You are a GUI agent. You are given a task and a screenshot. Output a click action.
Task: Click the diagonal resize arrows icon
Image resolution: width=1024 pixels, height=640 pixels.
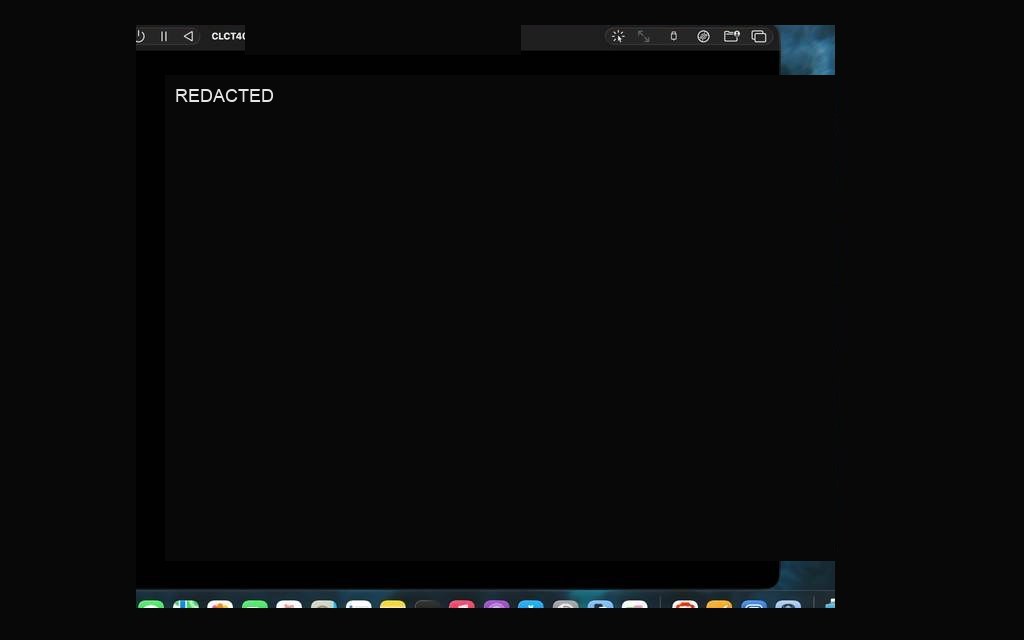(x=644, y=37)
